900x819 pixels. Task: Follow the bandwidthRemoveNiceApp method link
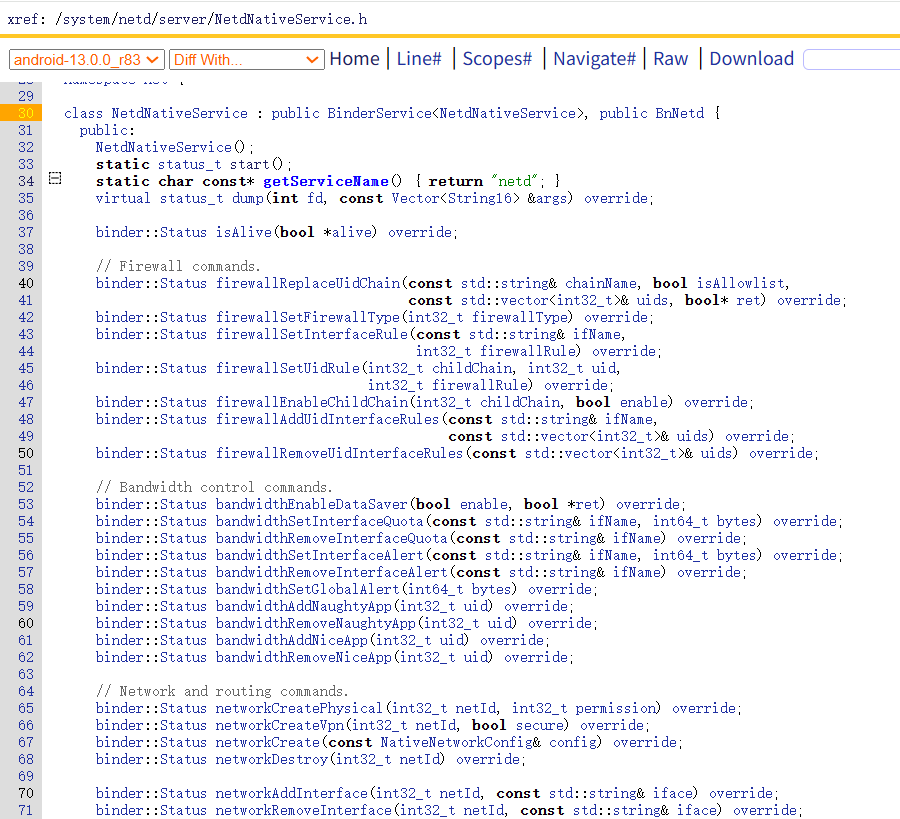pos(304,657)
